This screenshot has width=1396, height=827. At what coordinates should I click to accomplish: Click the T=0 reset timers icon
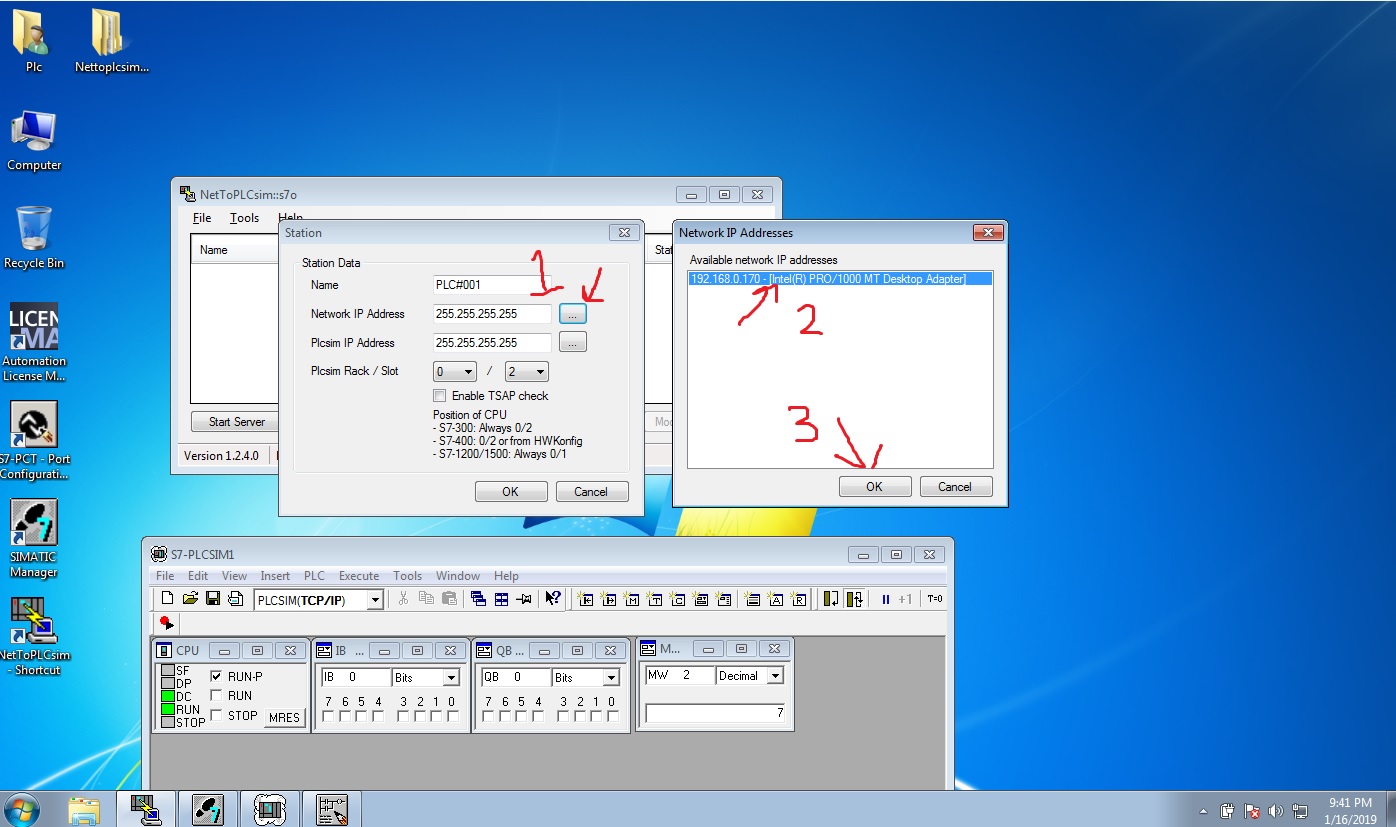(935, 599)
